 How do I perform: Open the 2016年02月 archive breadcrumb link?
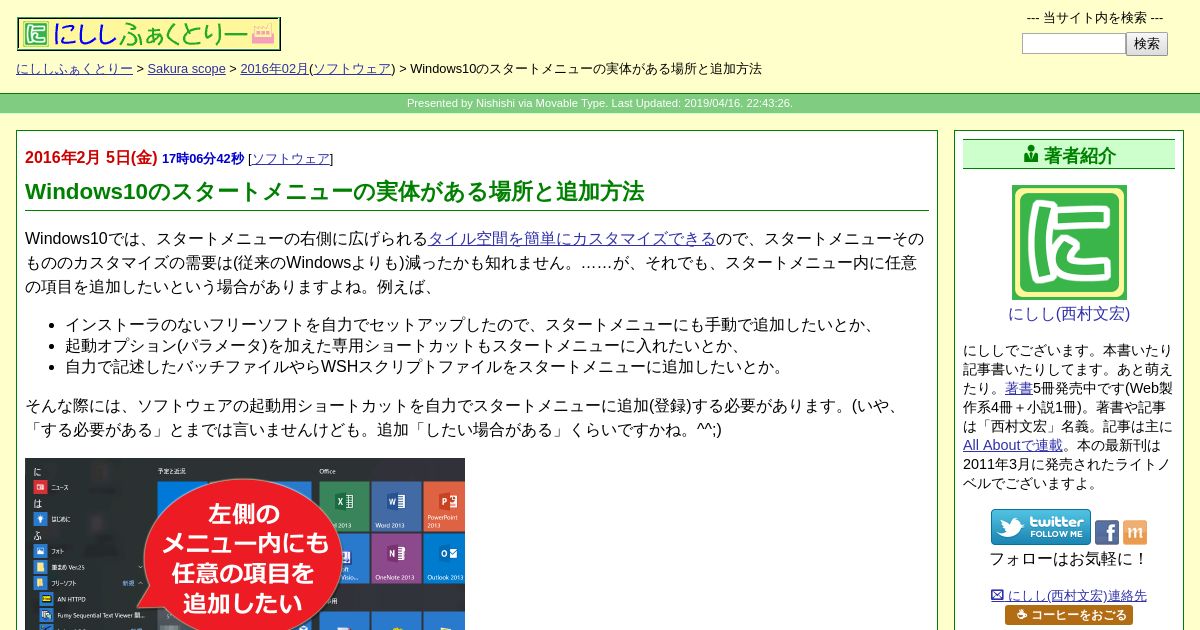pyautogui.click(x=274, y=69)
